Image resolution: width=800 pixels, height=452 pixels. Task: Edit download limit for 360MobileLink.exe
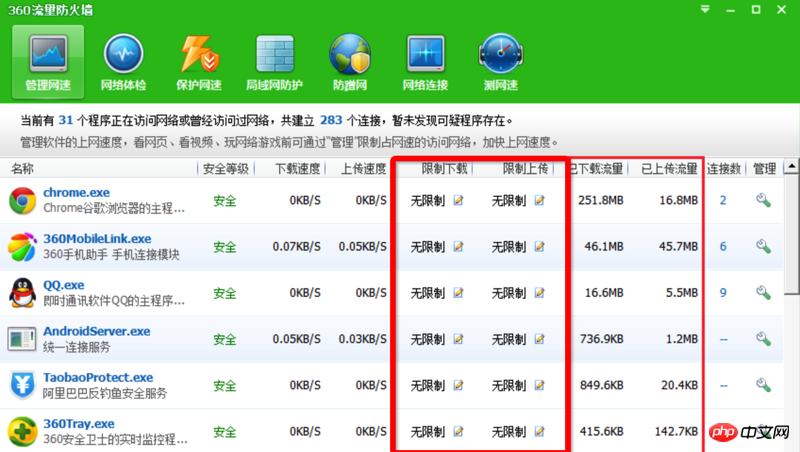458,247
